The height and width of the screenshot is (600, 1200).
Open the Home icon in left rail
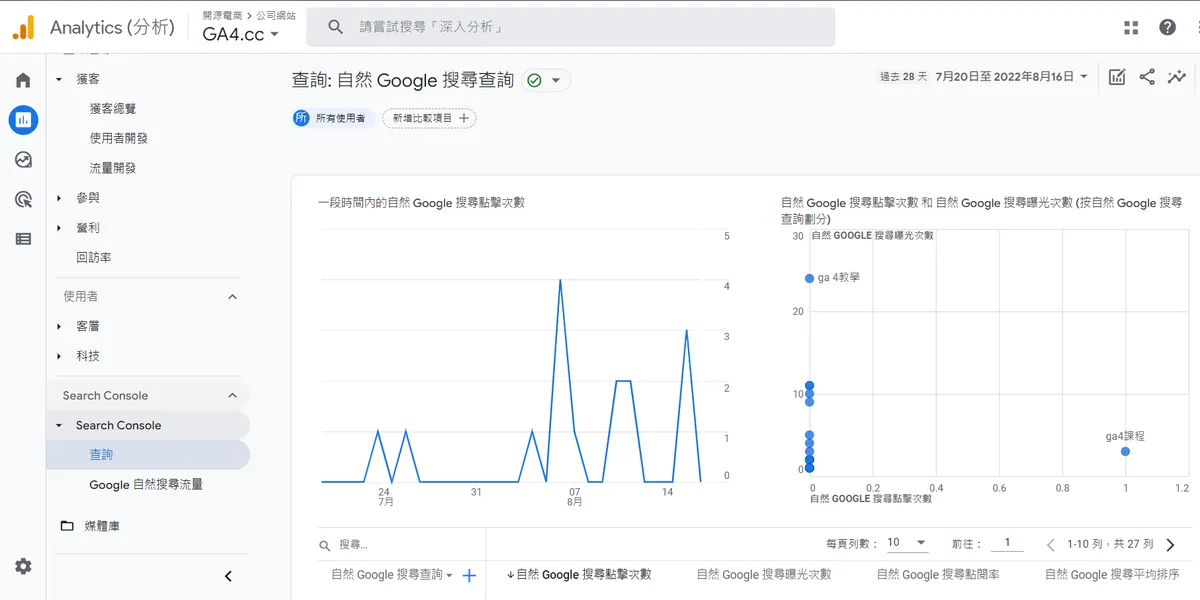pos(23,81)
